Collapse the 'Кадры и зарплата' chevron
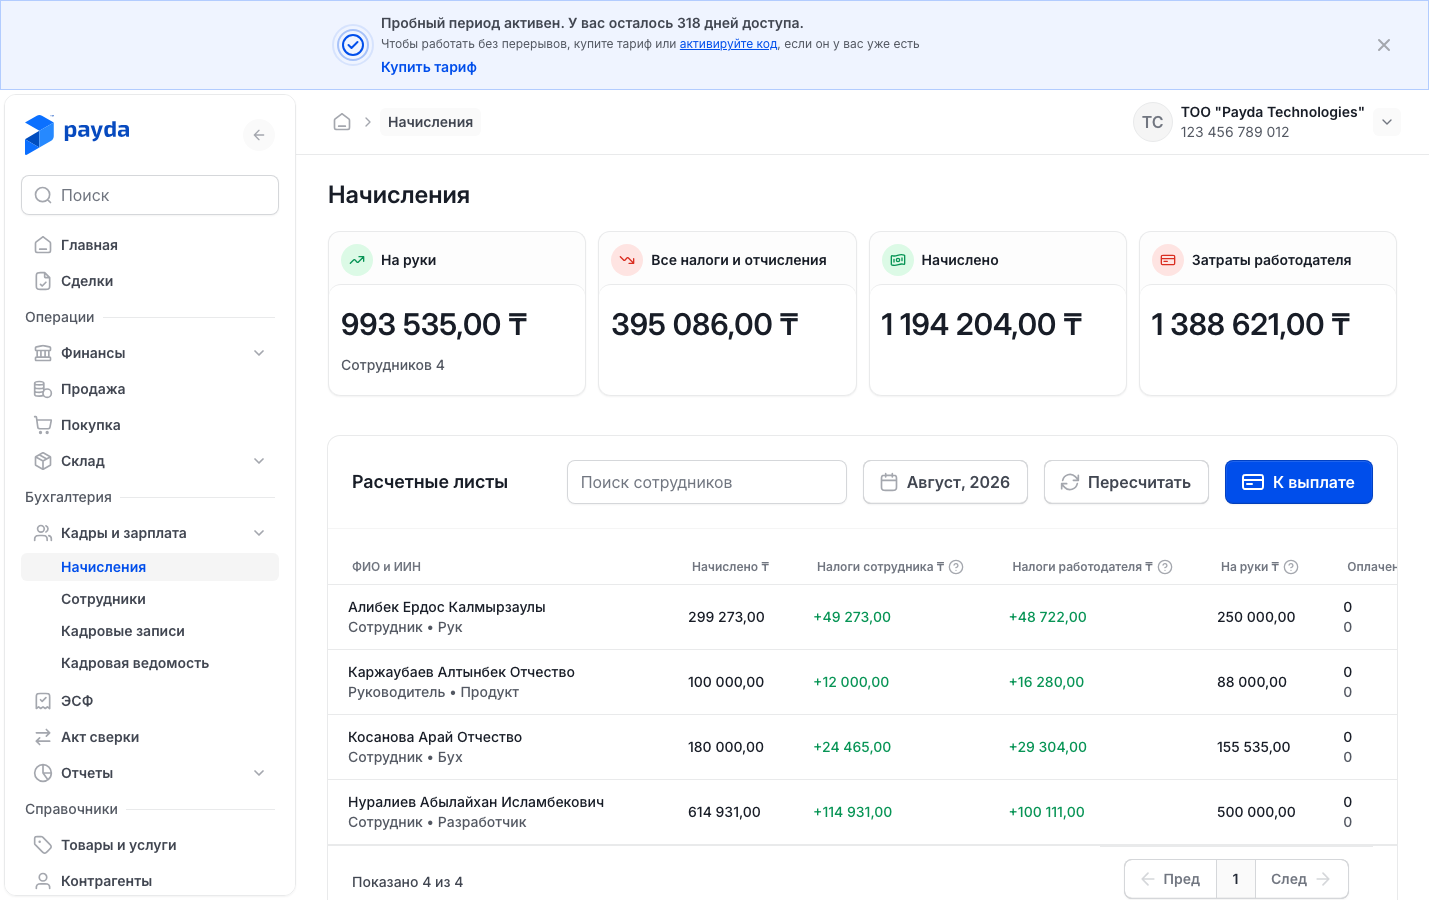Image resolution: width=1440 pixels, height=900 pixels. tap(259, 533)
